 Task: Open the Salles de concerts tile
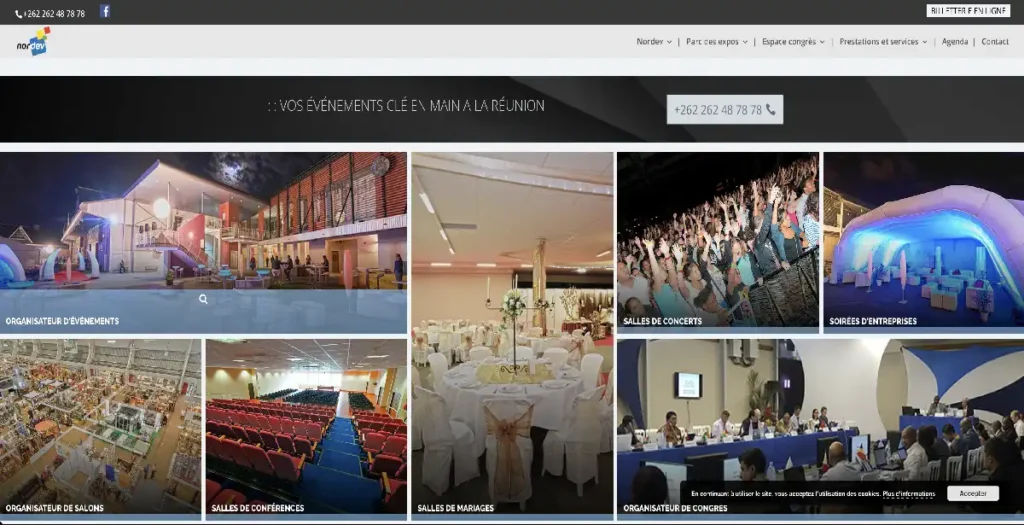point(717,240)
